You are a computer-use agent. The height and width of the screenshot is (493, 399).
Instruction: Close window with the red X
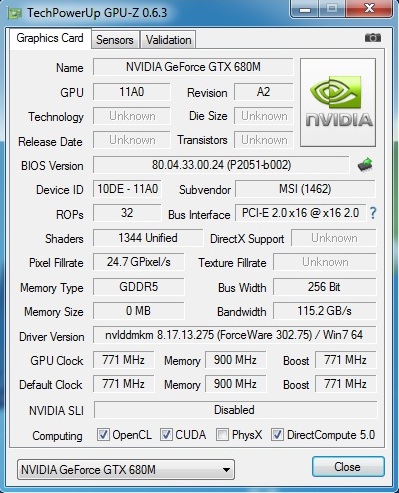click(369, 8)
